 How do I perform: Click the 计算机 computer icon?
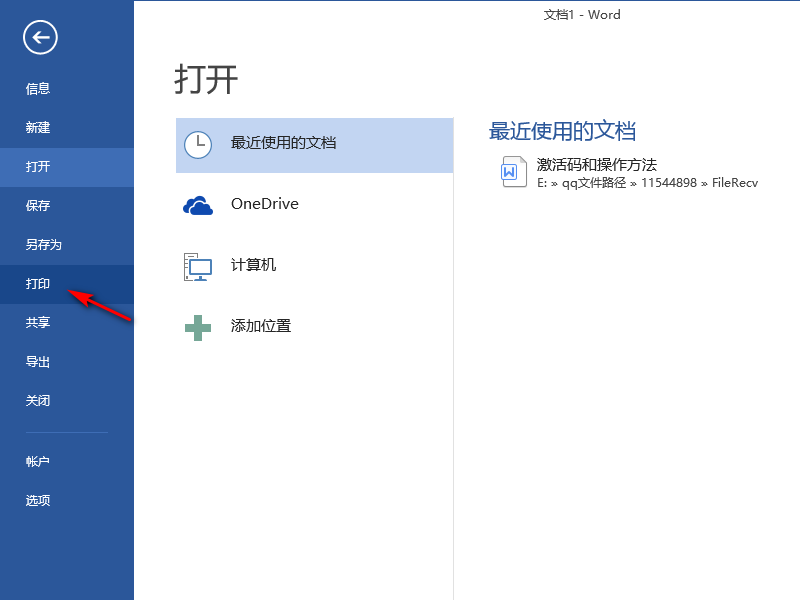[198, 266]
